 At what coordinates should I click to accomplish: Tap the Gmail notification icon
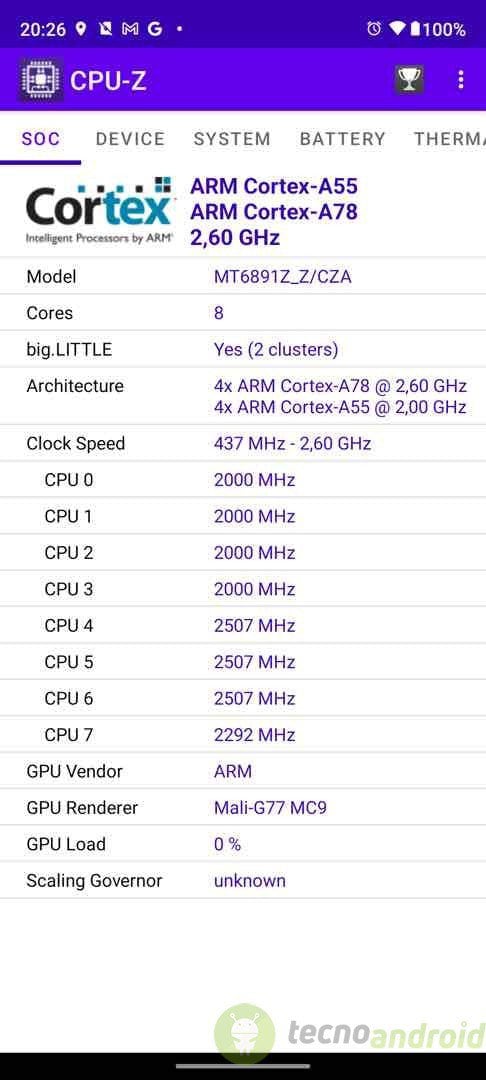click(129, 29)
